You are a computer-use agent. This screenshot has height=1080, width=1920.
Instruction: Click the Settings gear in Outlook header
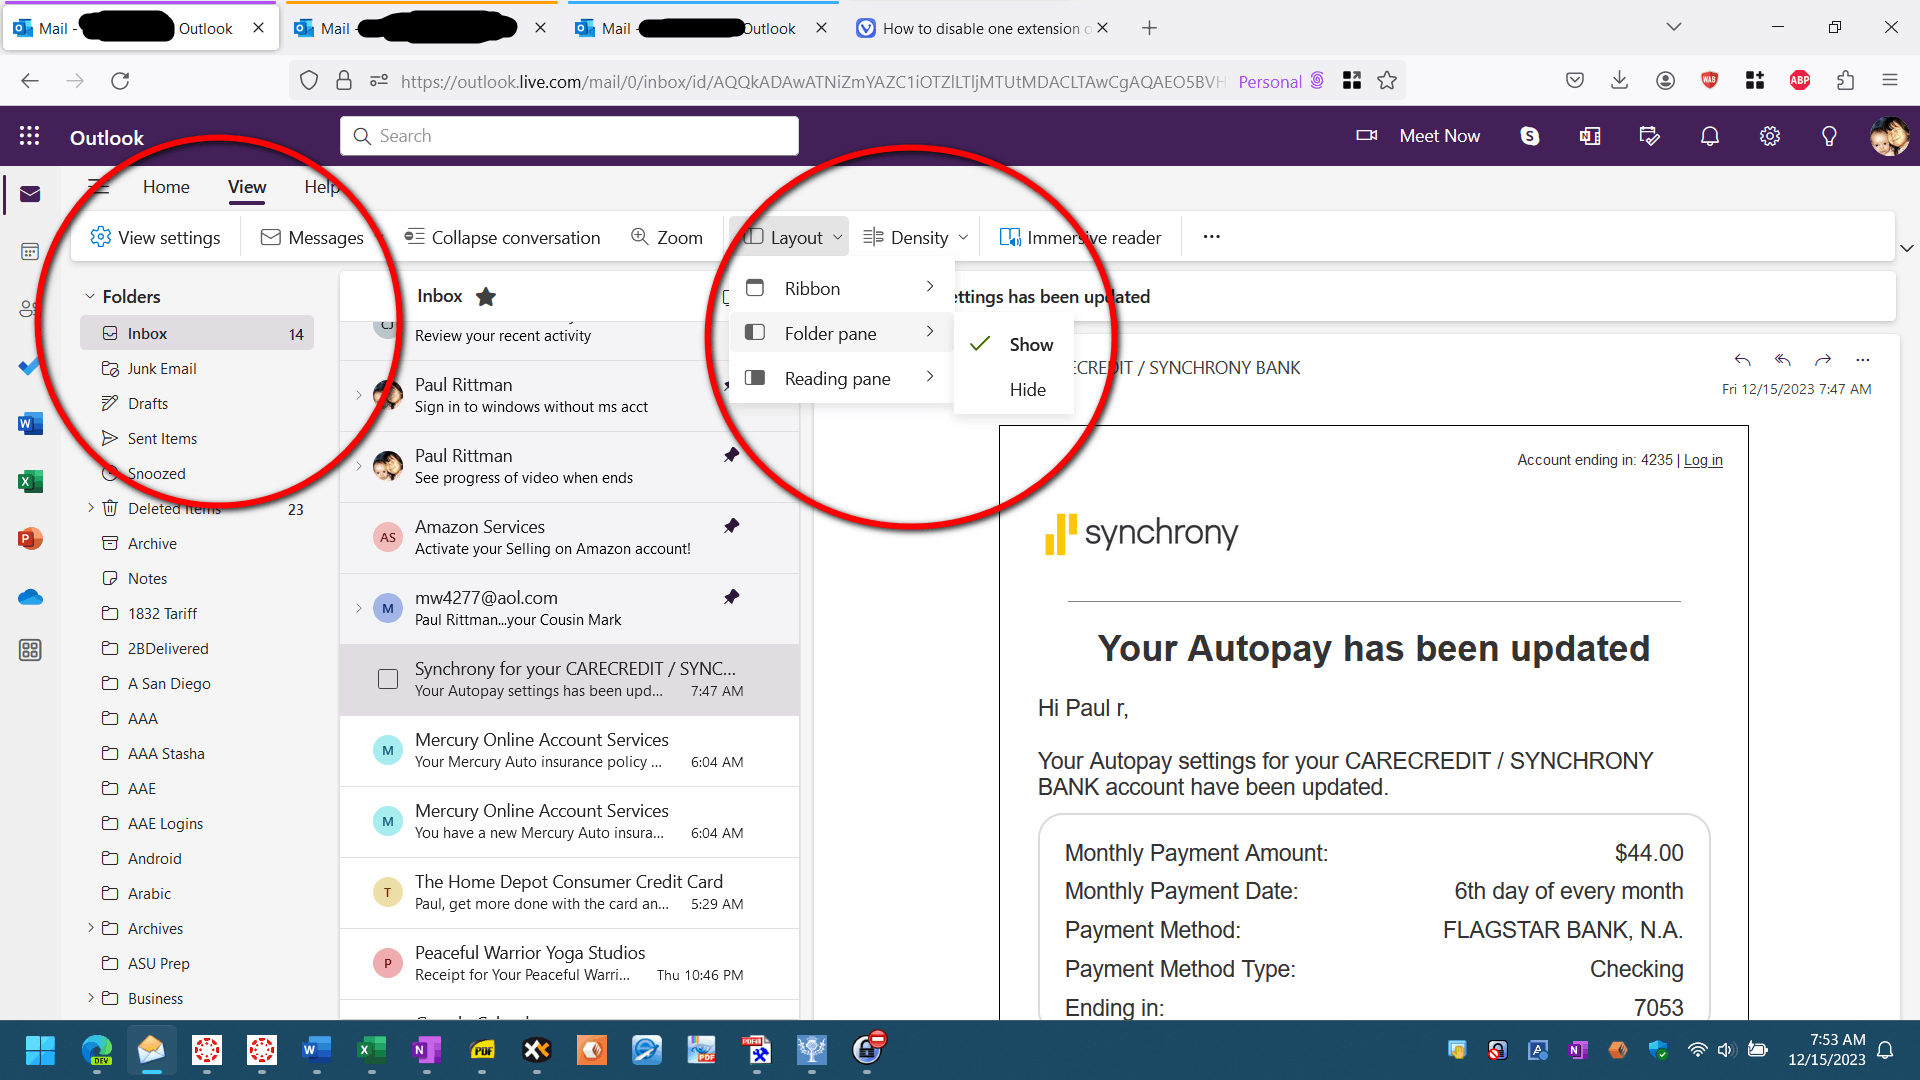click(1770, 136)
